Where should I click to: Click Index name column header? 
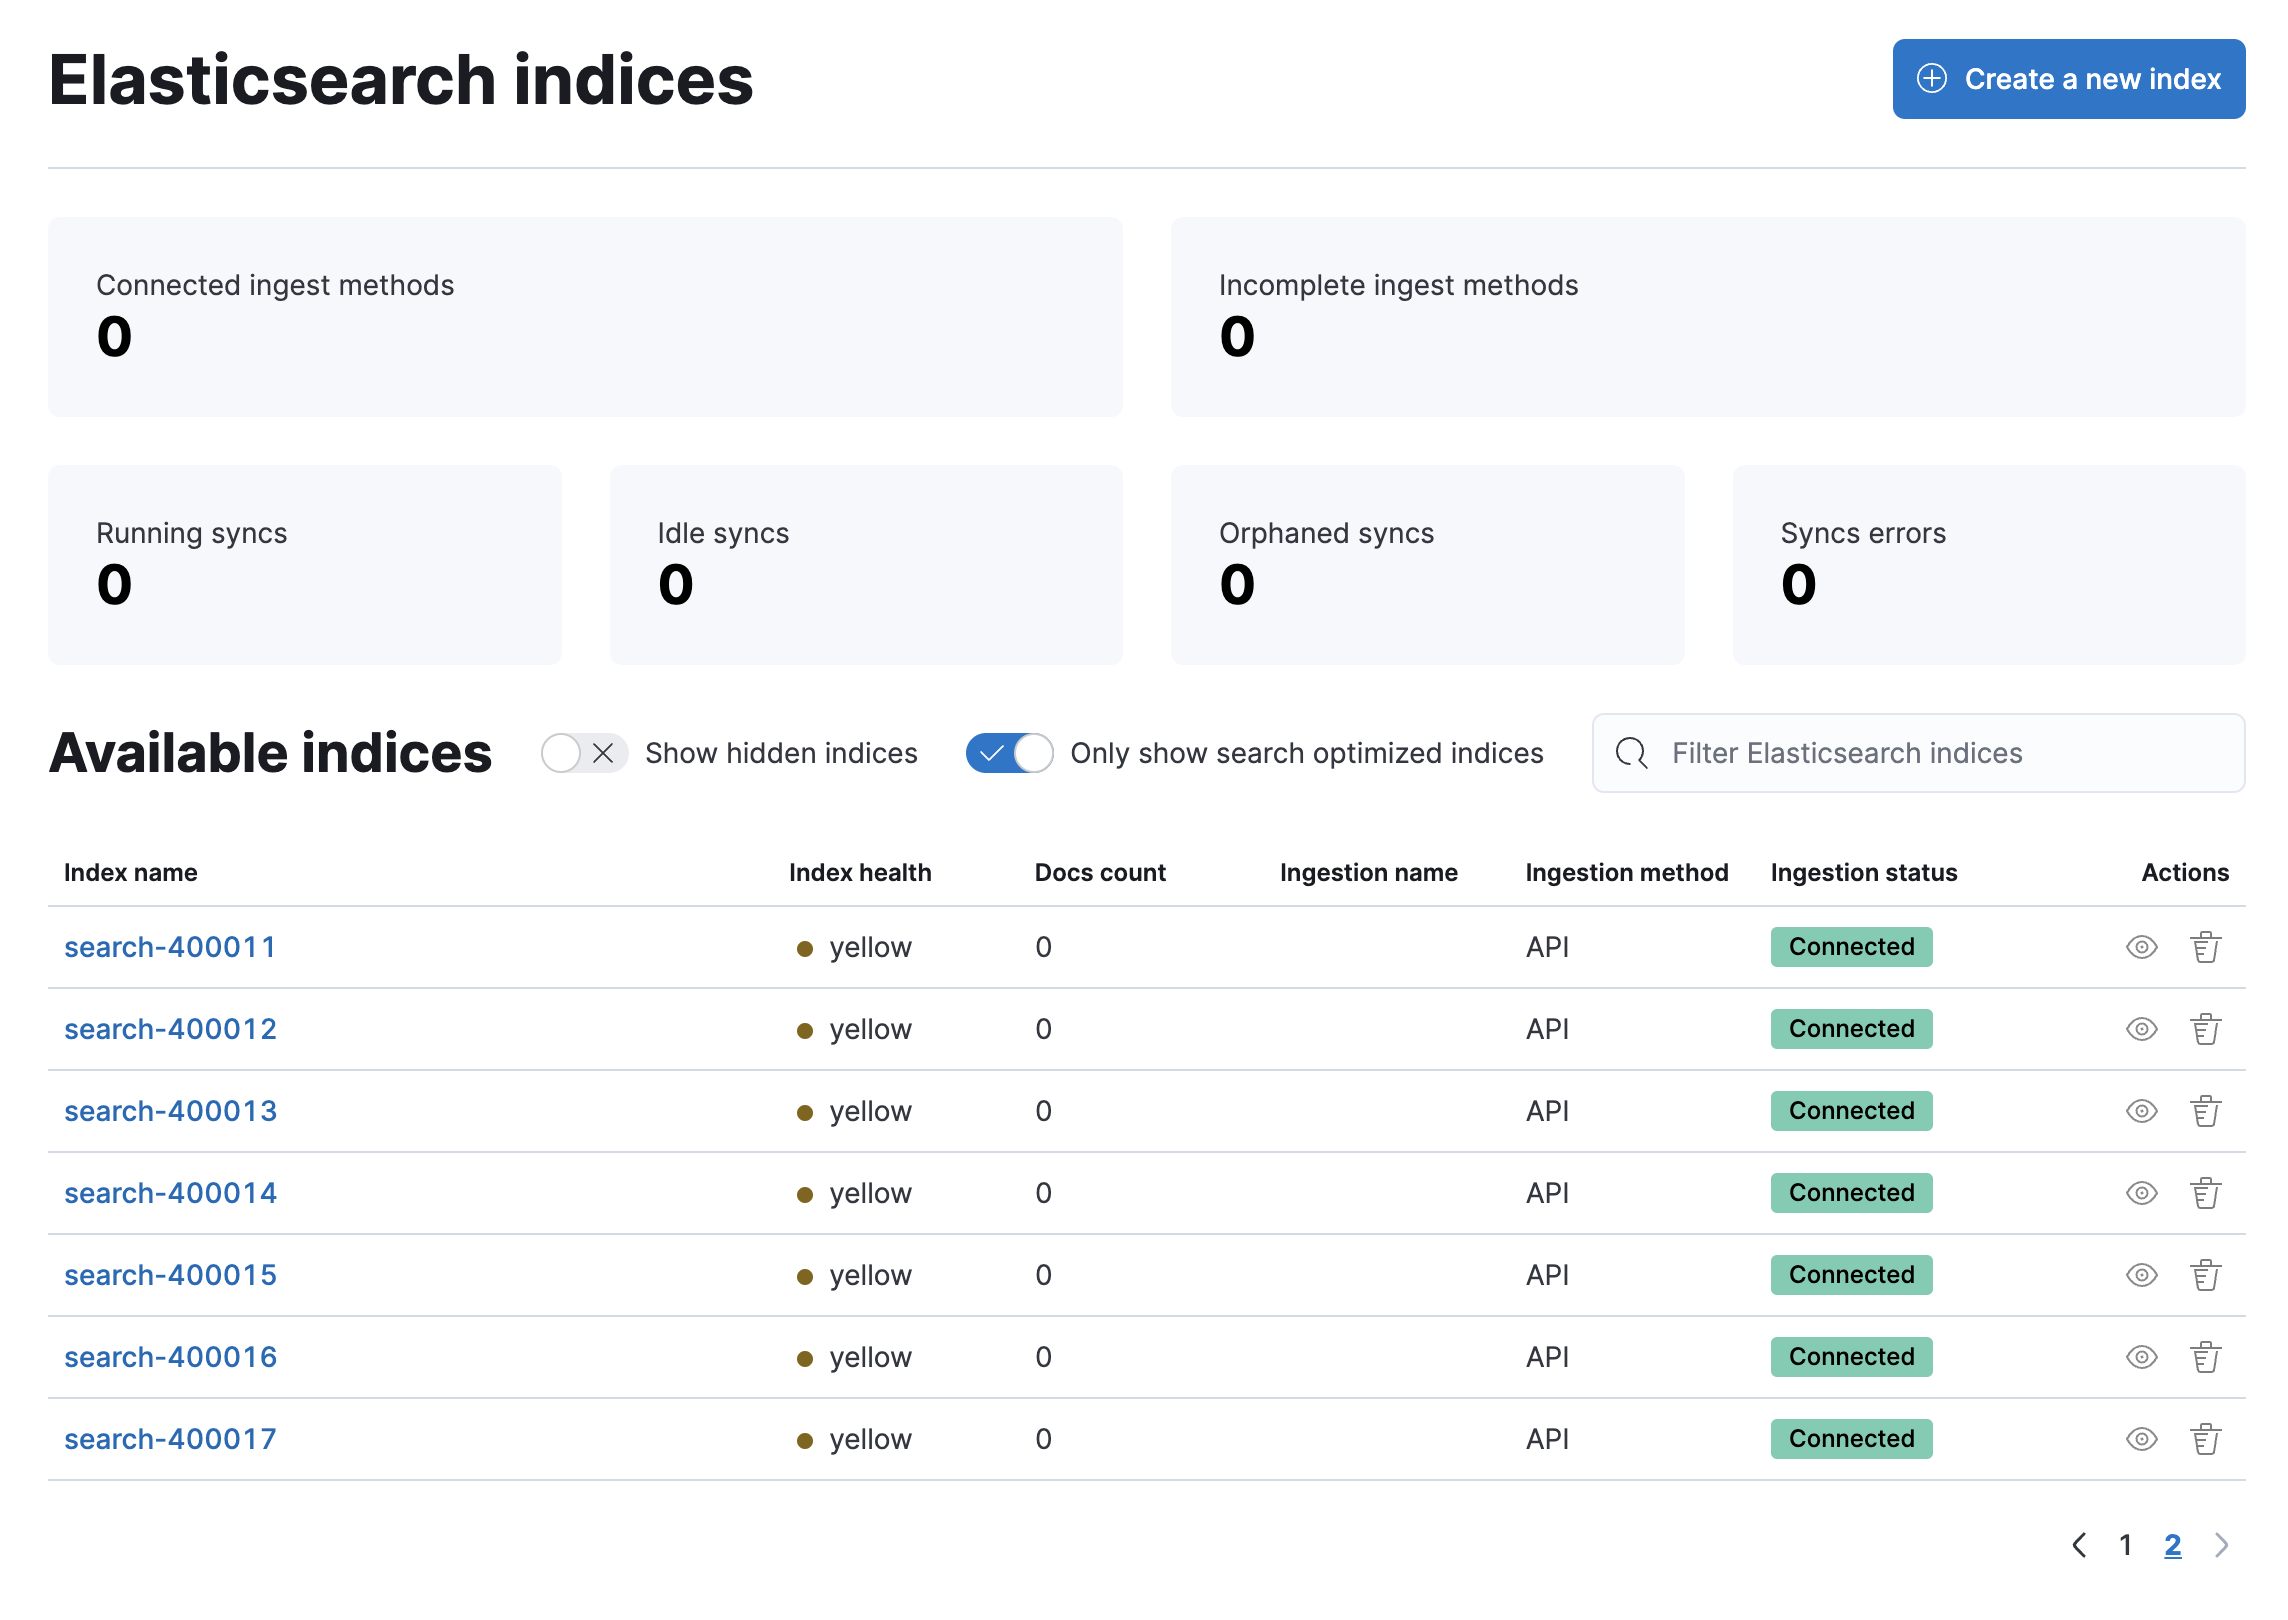131,873
